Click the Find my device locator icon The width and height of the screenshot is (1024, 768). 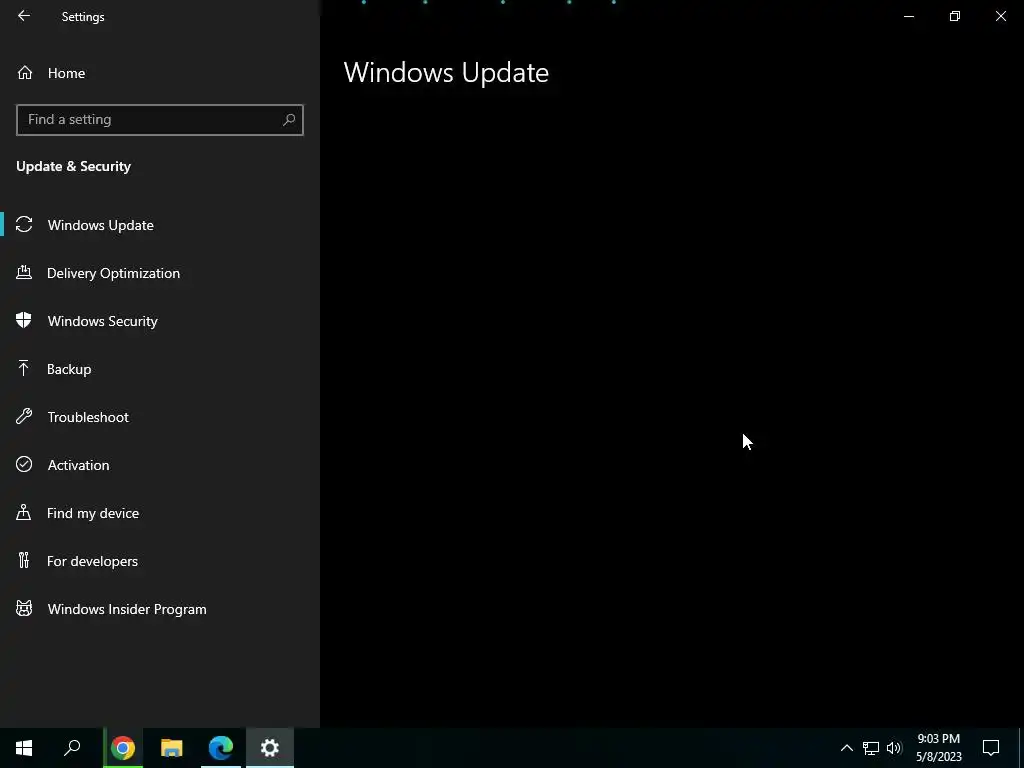24,512
